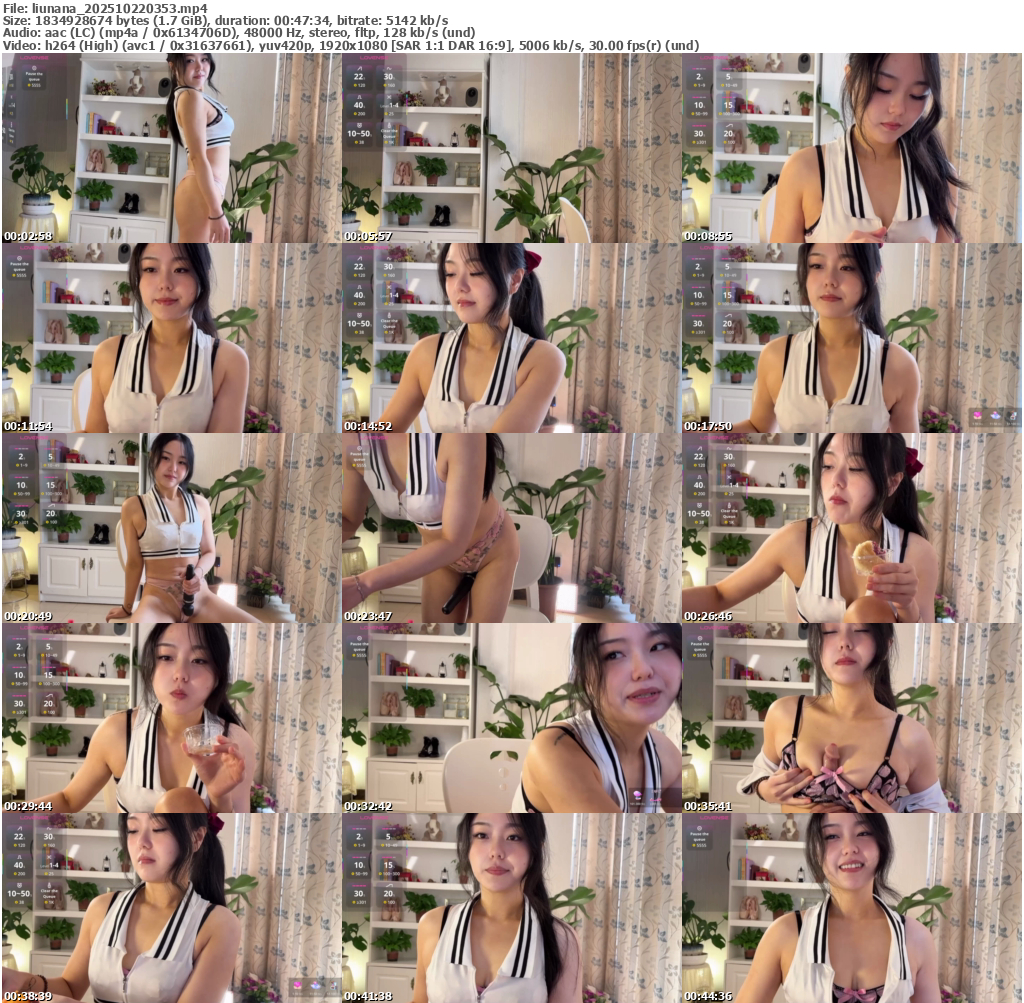This screenshot has height=1003, width=1024.
Task: Select the thumbnail stamped 00:26:46
Action: (852, 528)
